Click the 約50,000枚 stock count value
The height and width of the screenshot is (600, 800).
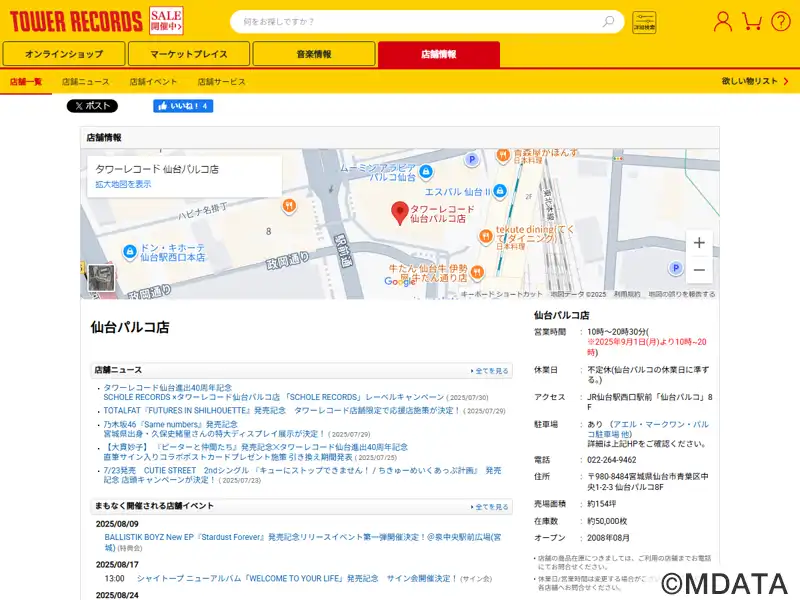click(x=607, y=521)
